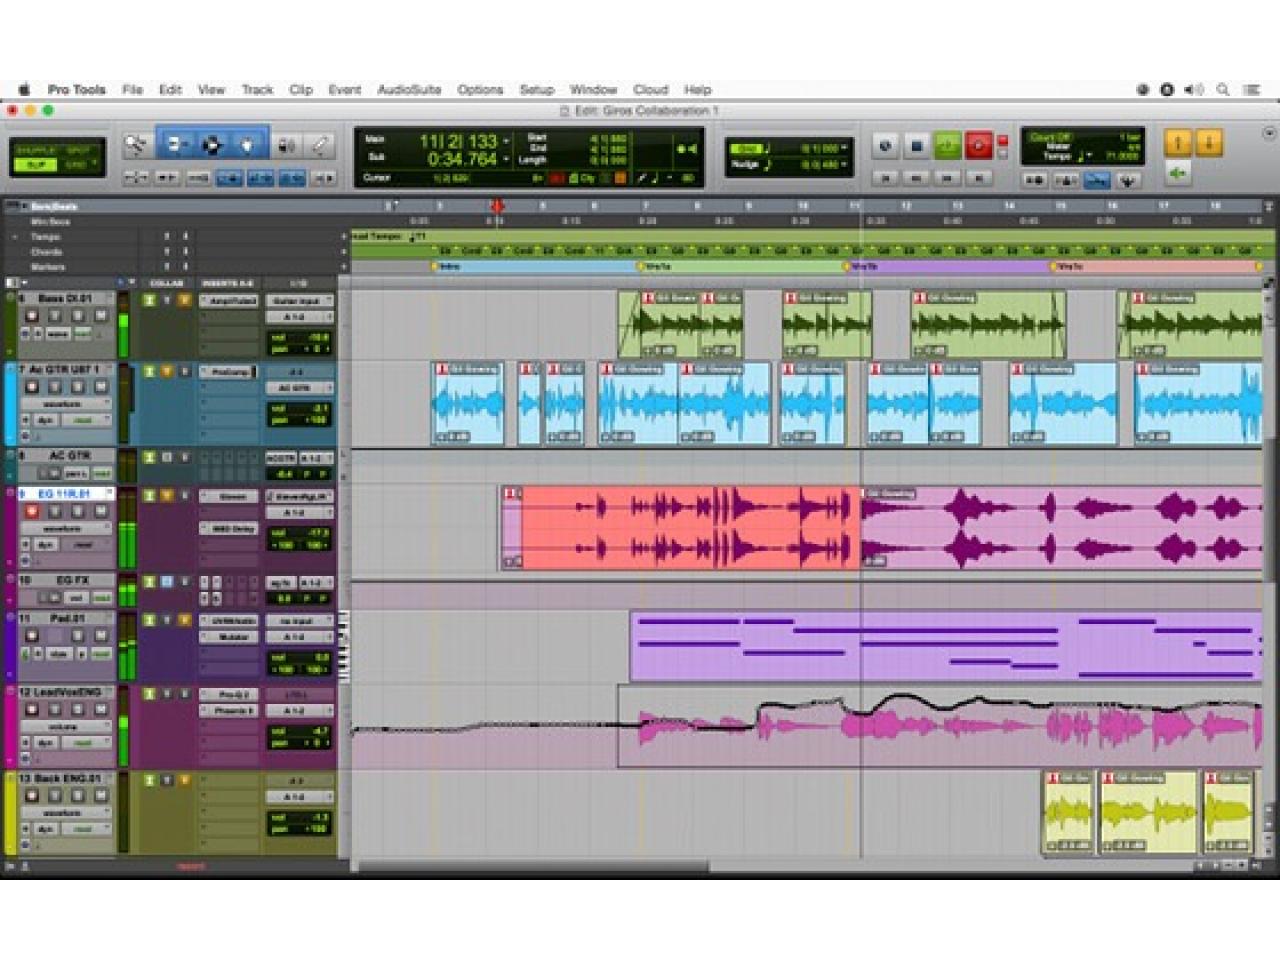Select the Selector tool
This screenshot has height=960, width=1280.
(212, 146)
